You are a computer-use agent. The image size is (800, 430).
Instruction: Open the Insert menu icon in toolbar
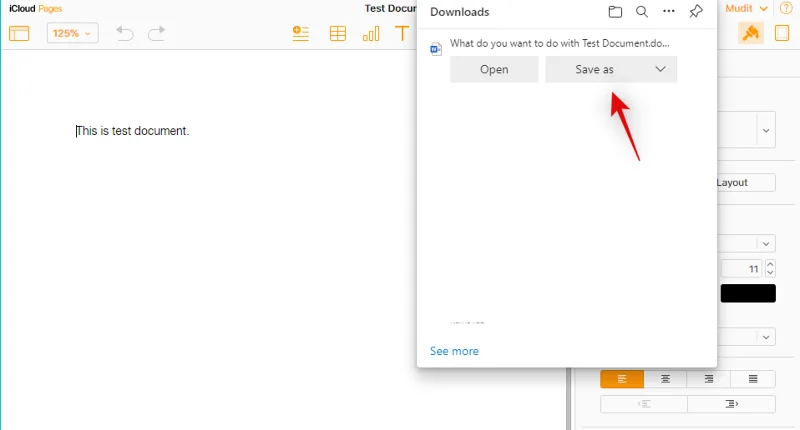[x=301, y=34]
